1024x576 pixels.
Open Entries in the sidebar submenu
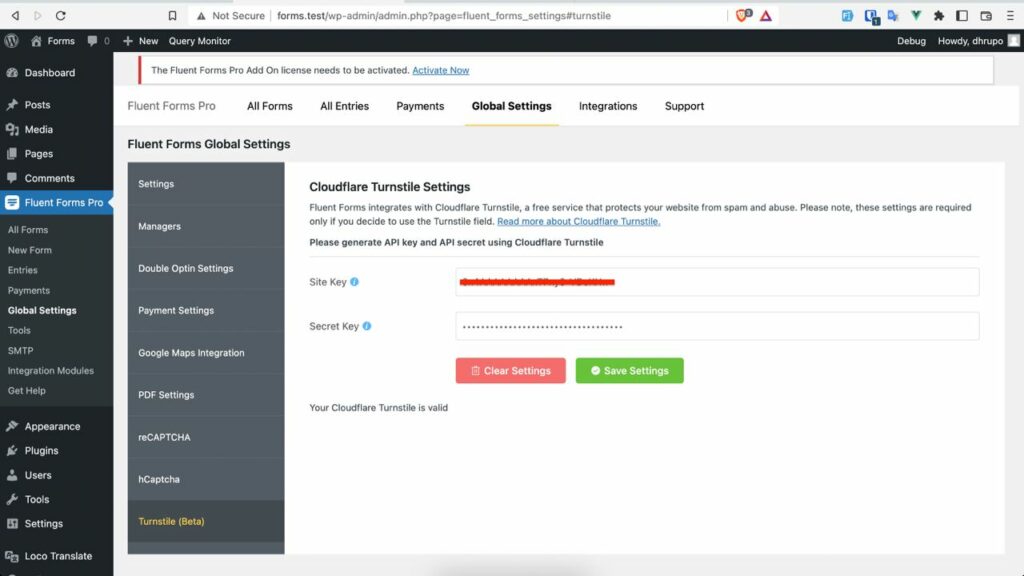pyautogui.click(x=23, y=270)
